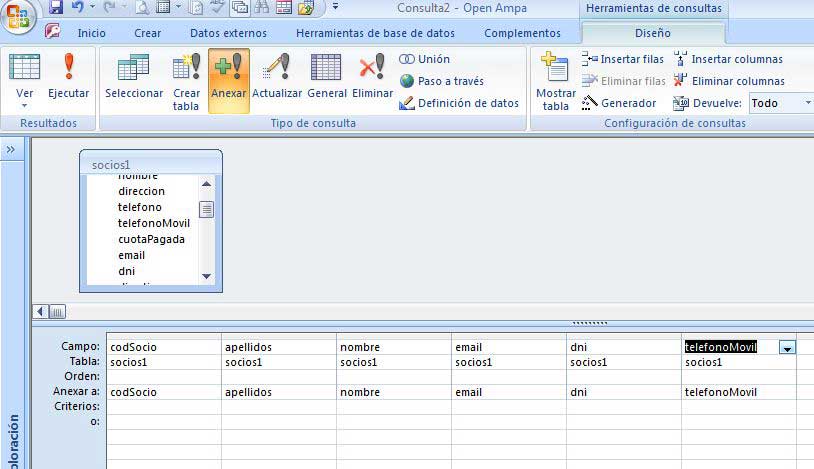Select the Eliminar query type
Screen dimensions: 814x469
click(x=372, y=78)
